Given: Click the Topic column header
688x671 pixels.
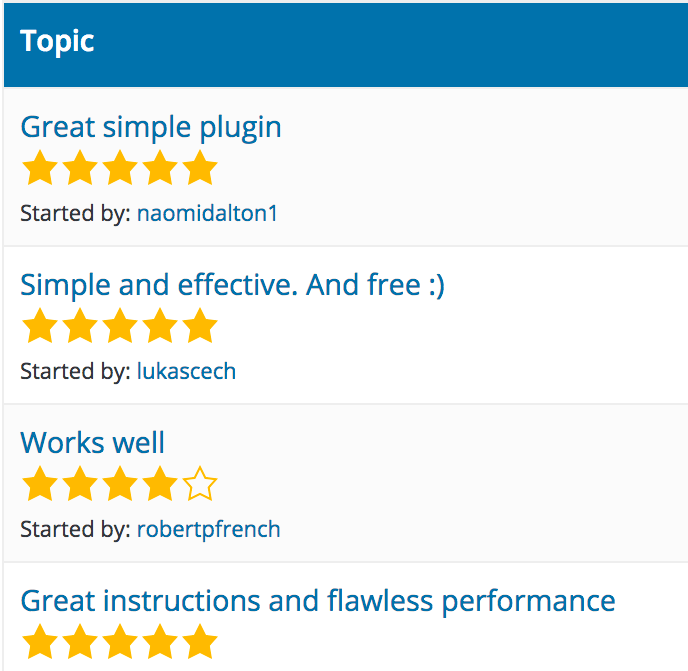Looking at the screenshot, I should [57, 42].
